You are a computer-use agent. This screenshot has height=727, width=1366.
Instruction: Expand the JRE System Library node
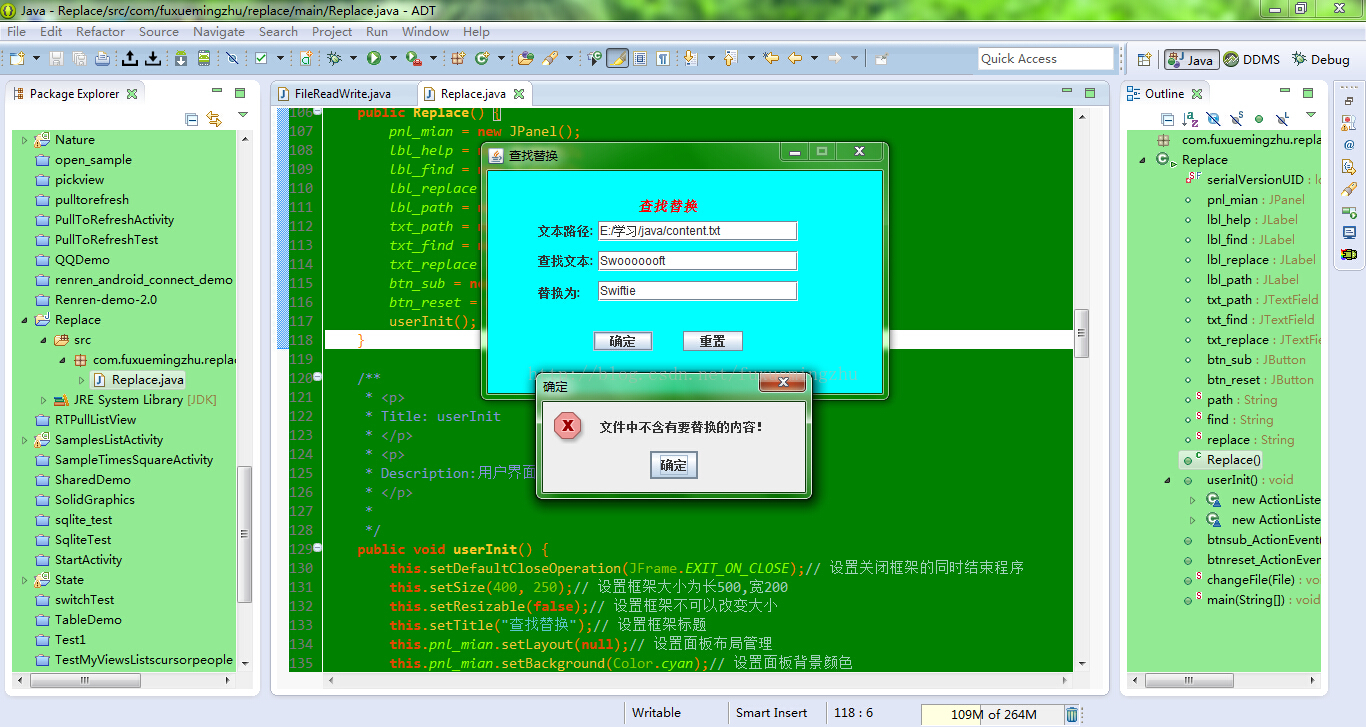(x=44, y=400)
